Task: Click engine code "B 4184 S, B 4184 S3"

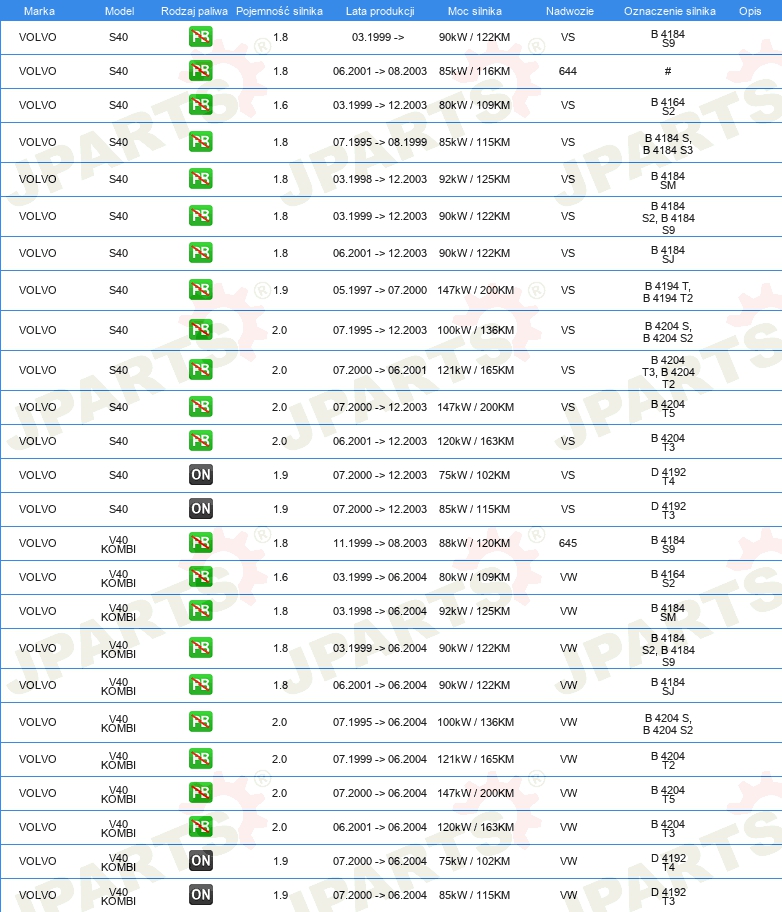Action: tap(668, 144)
